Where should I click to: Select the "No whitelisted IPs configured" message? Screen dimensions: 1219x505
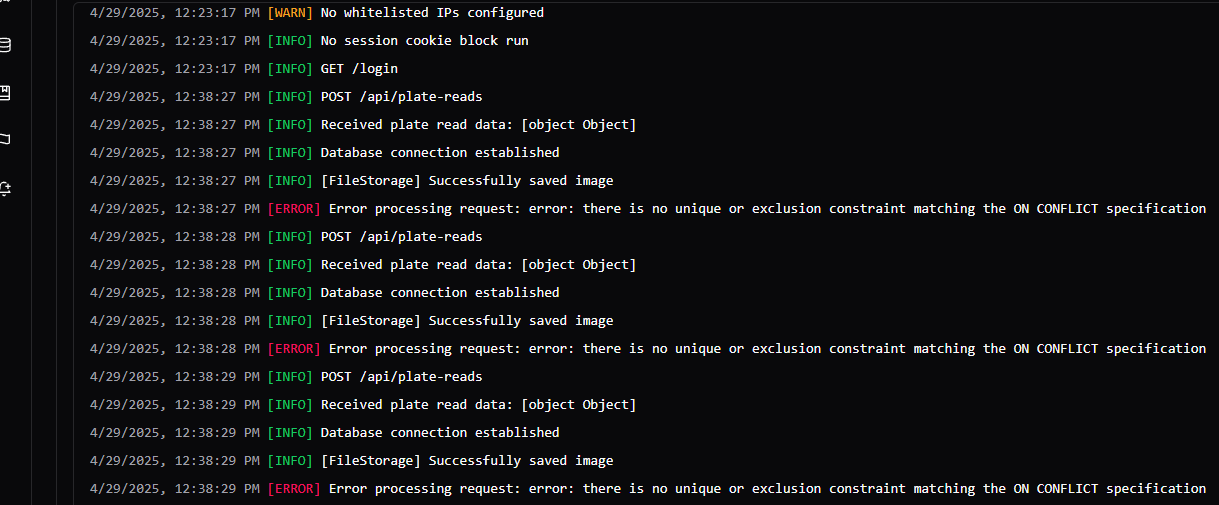[432, 13]
